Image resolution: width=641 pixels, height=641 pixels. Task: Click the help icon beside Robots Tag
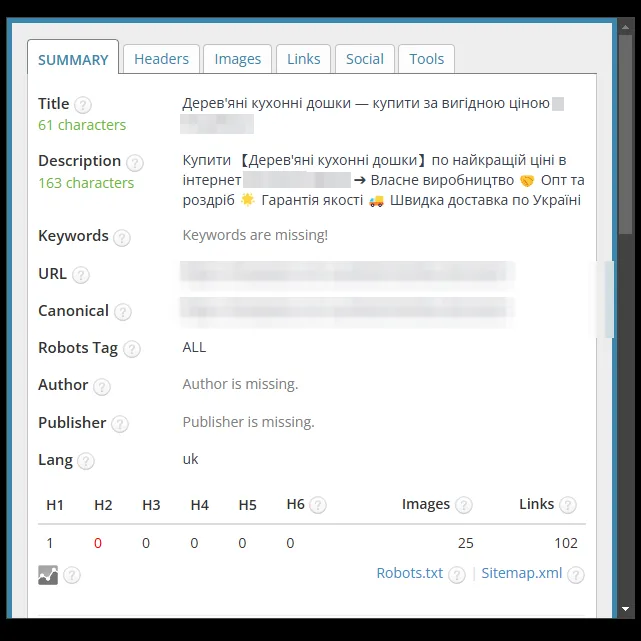[x=132, y=349]
